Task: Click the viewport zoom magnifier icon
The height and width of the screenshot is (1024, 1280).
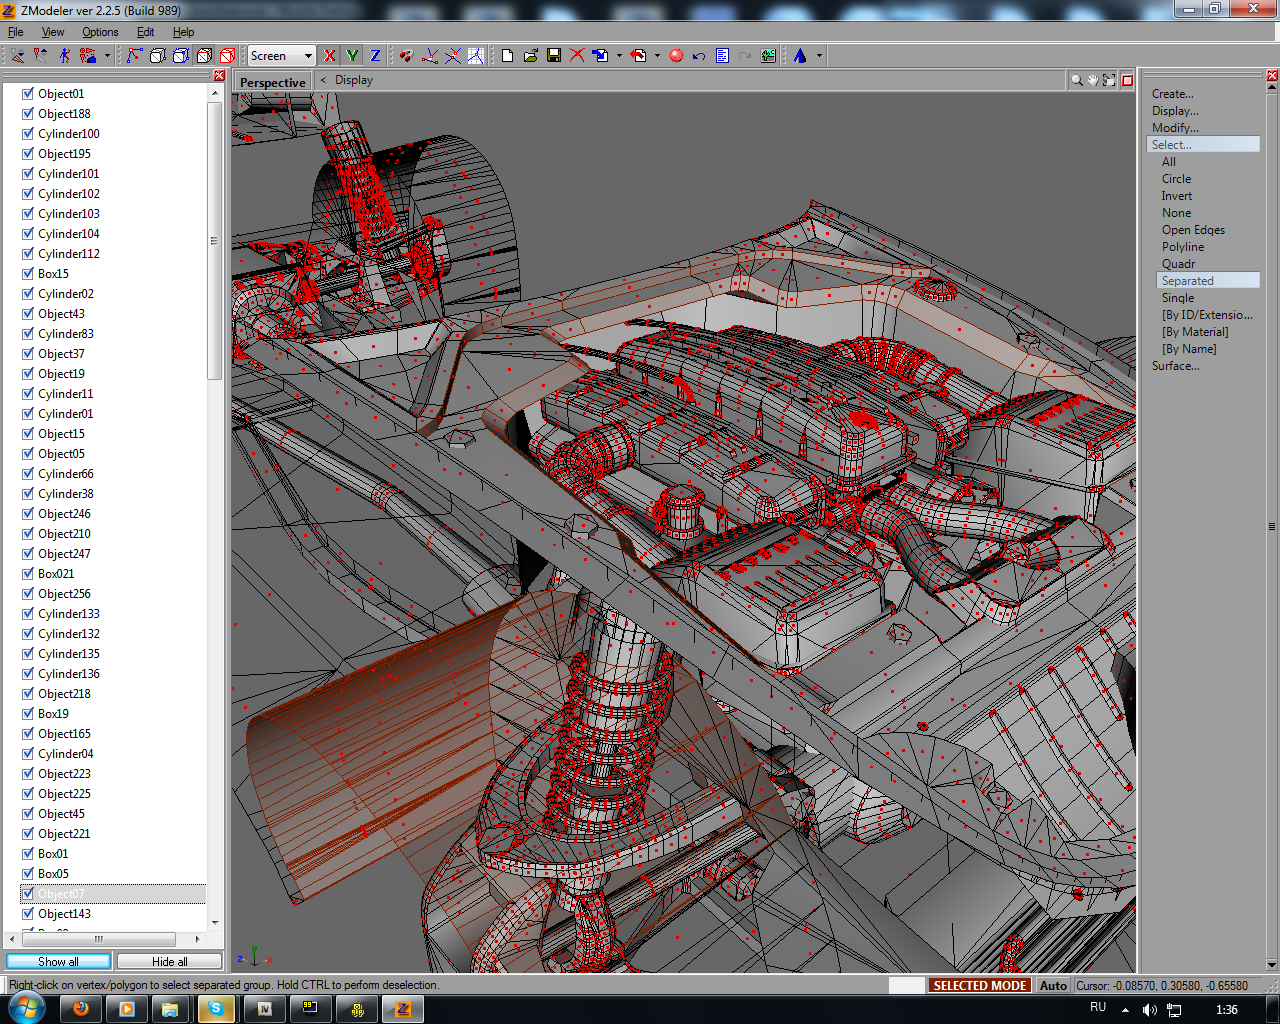Action: [1077, 80]
